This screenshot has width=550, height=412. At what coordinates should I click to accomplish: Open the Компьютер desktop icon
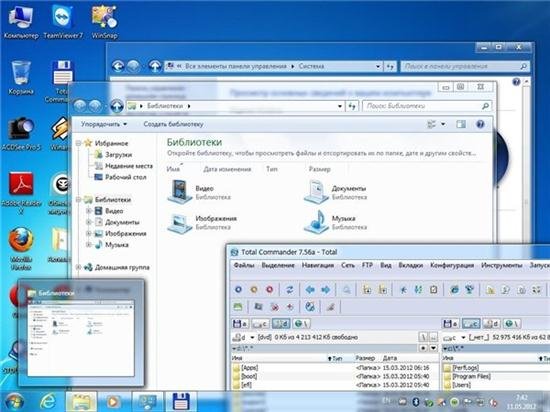(x=20, y=21)
